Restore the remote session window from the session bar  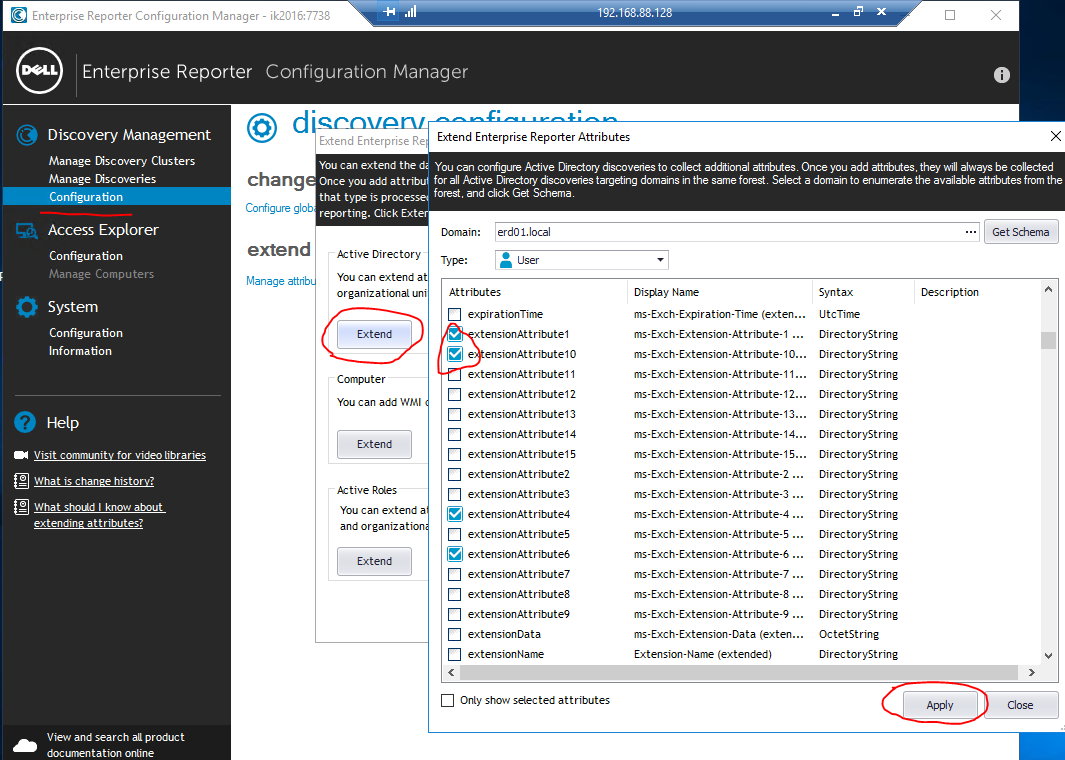pyautogui.click(x=859, y=12)
